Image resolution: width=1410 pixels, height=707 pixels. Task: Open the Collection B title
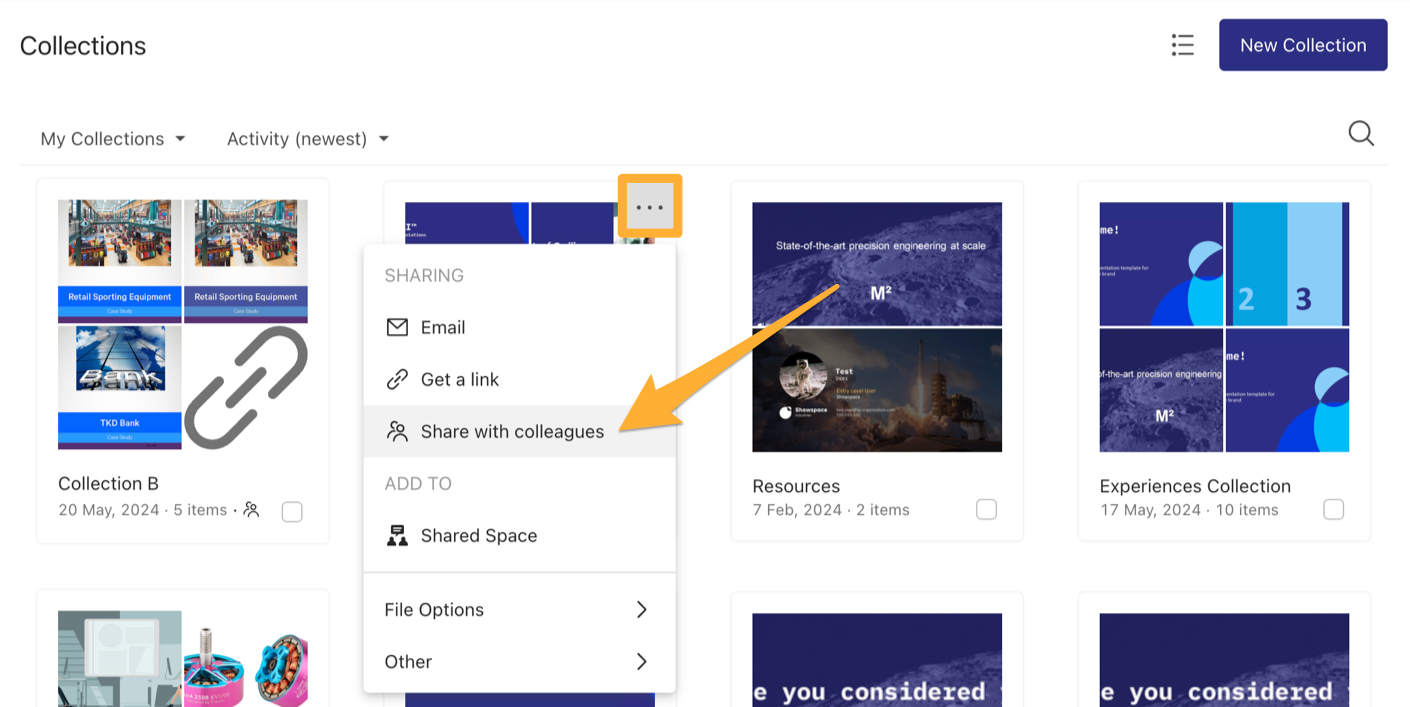click(x=108, y=483)
